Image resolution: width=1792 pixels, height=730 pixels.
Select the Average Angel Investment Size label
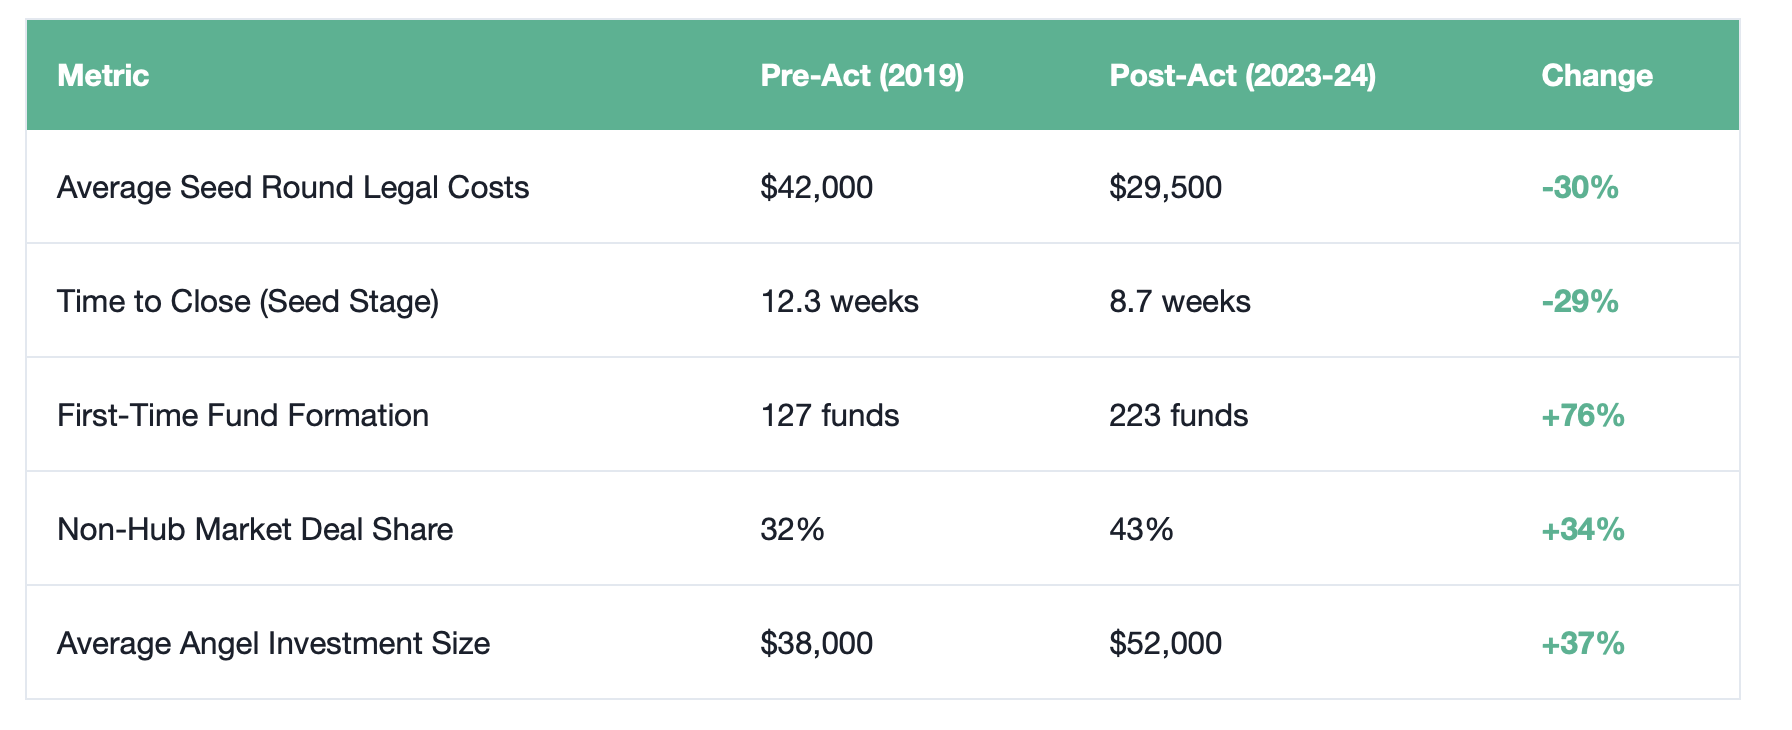click(273, 644)
